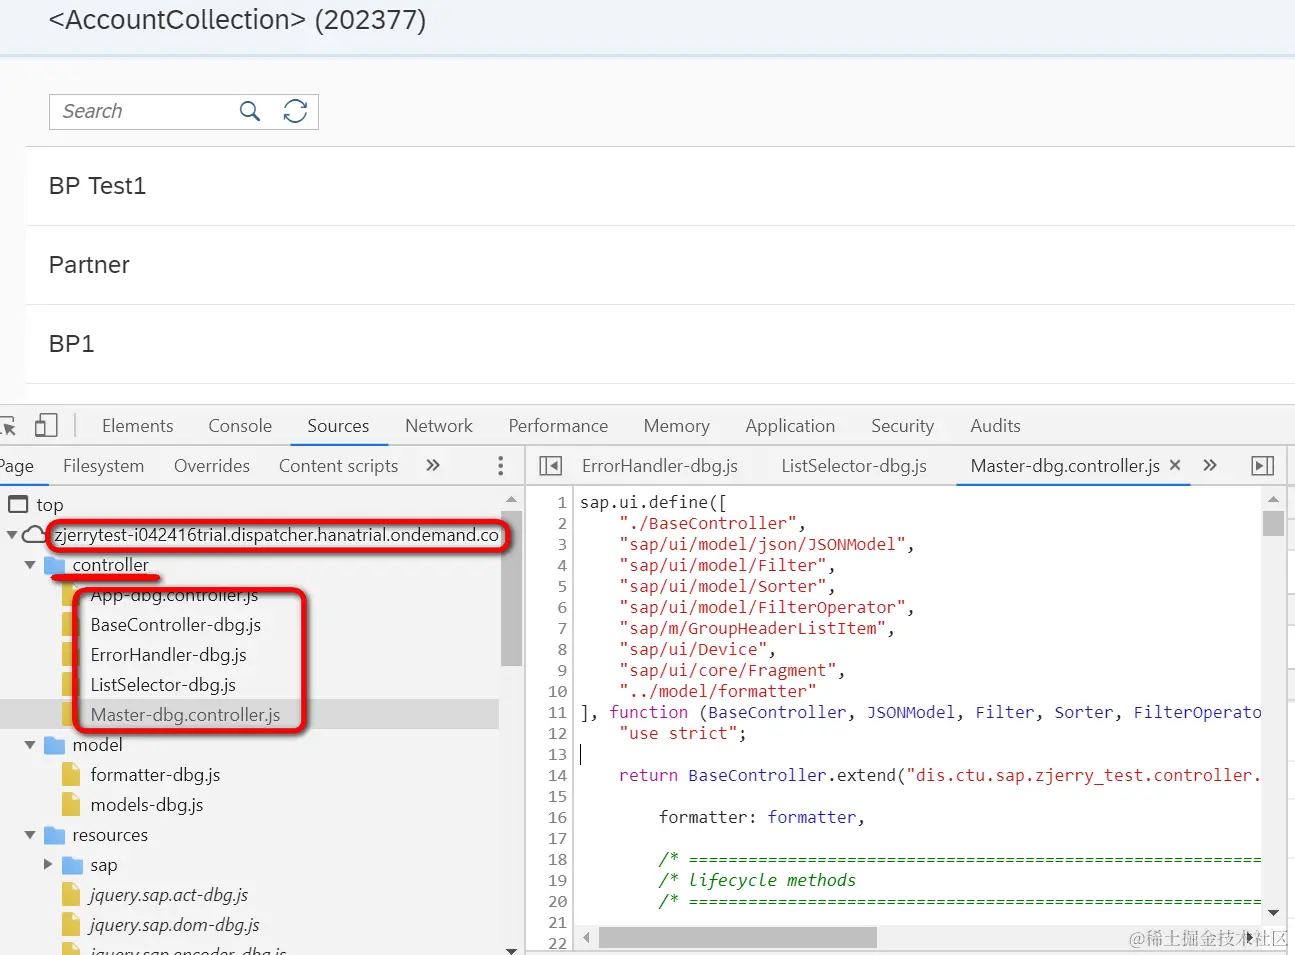Click the inspect element pointer icon
Viewport: 1295px width, 955px height.
pyautogui.click(x=8, y=426)
